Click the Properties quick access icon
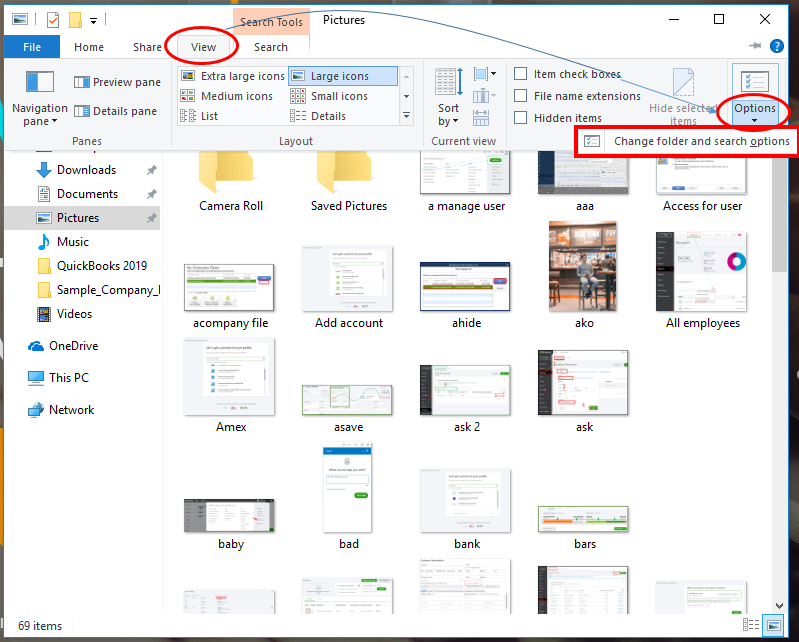799x642 pixels. tap(52, 20)
